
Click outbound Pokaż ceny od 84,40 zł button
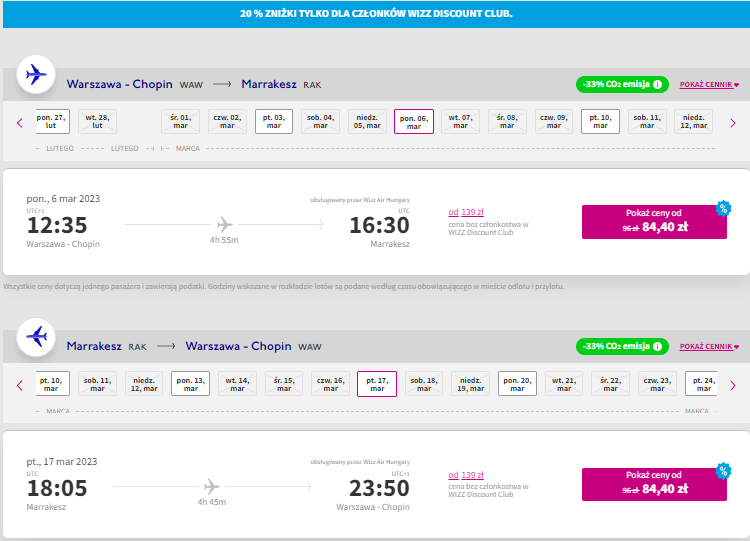[654, 222]
